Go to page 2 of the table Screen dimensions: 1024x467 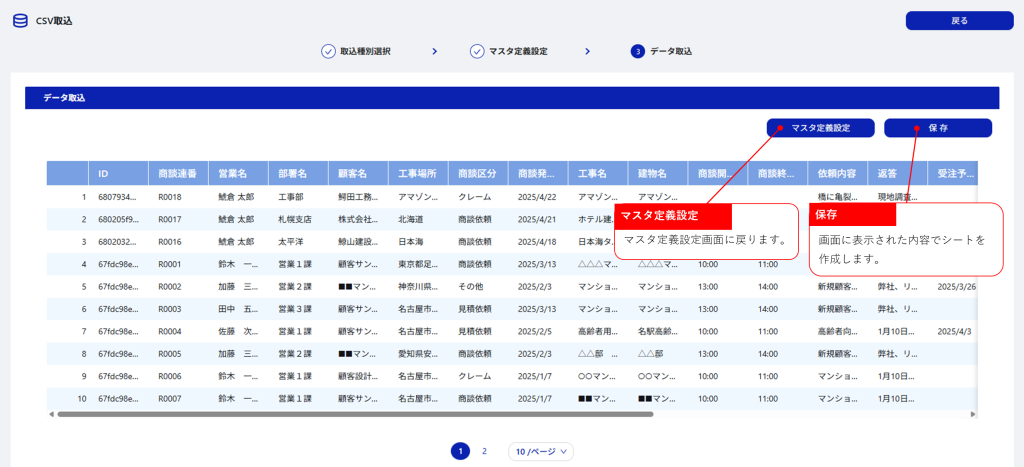[484, 451]
